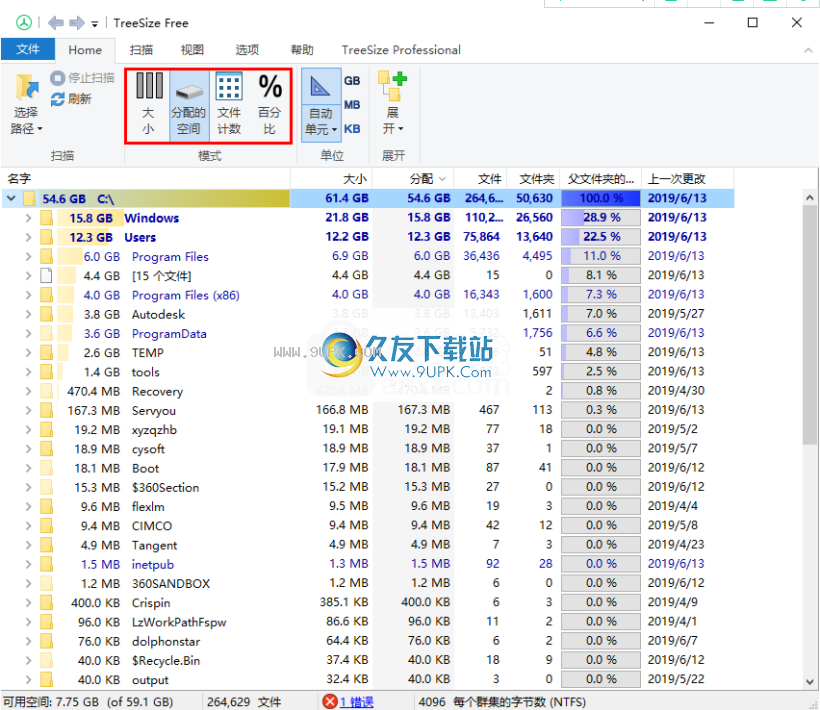The height and width of the screenshot is (710, 820).
Task: Click the inetpub folder icon
Action: click(47, 564)
